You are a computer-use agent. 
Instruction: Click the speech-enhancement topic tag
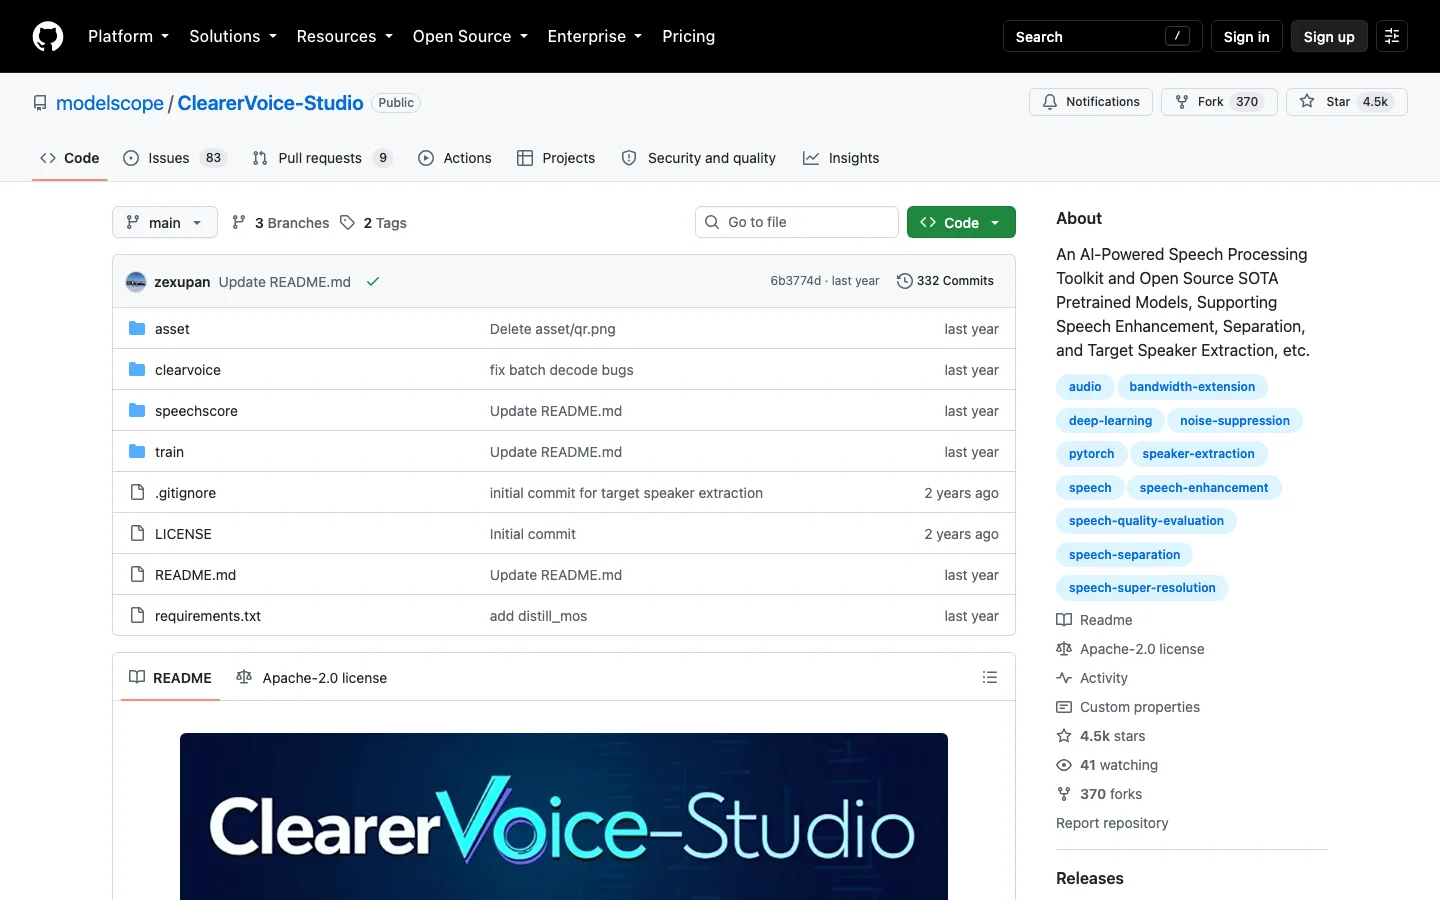point(1204,488)
